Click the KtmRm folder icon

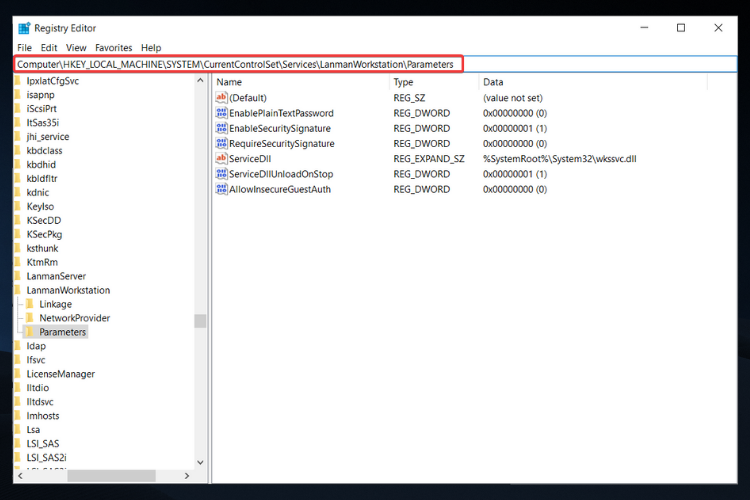18,262
